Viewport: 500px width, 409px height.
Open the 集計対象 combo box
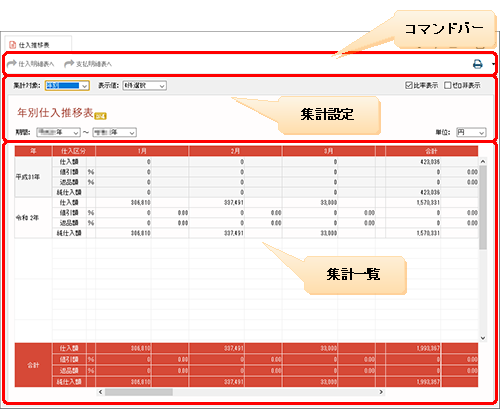click(x=67, y=86)
